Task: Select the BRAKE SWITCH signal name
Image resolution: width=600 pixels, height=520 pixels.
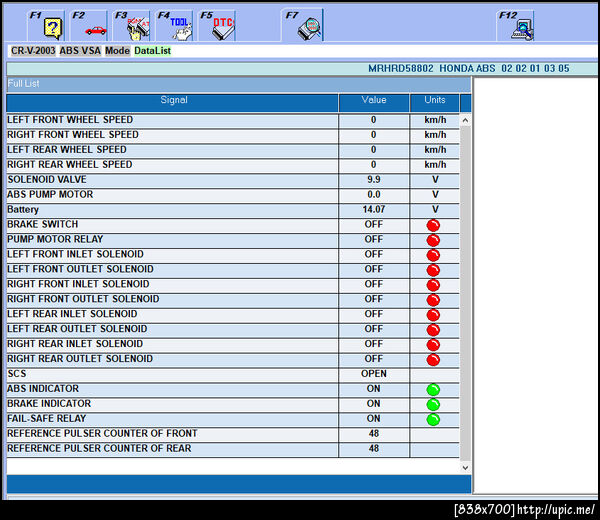Action: [x=42, y=225]
